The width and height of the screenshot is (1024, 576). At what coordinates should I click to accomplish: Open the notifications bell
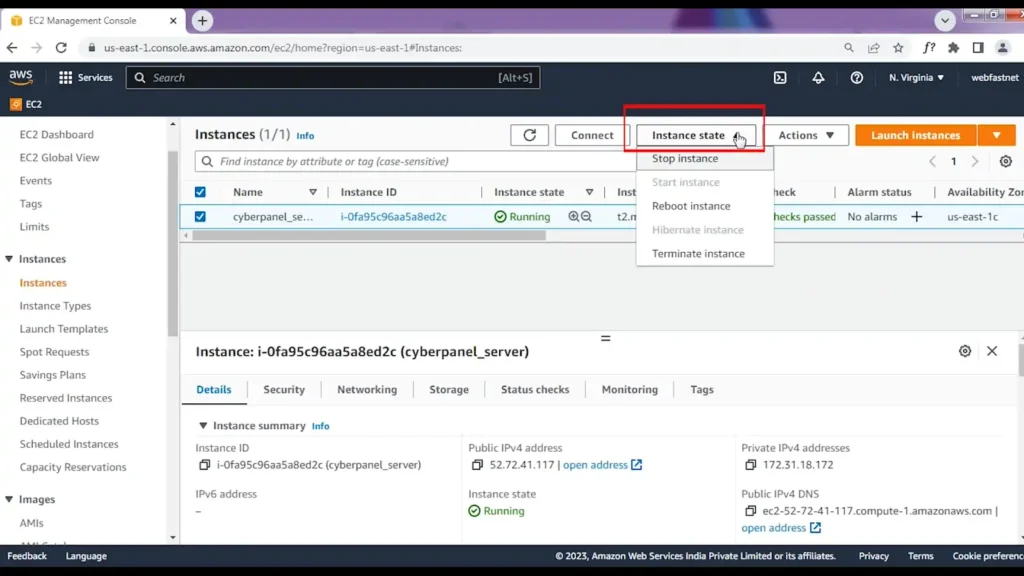click(818, 78)
